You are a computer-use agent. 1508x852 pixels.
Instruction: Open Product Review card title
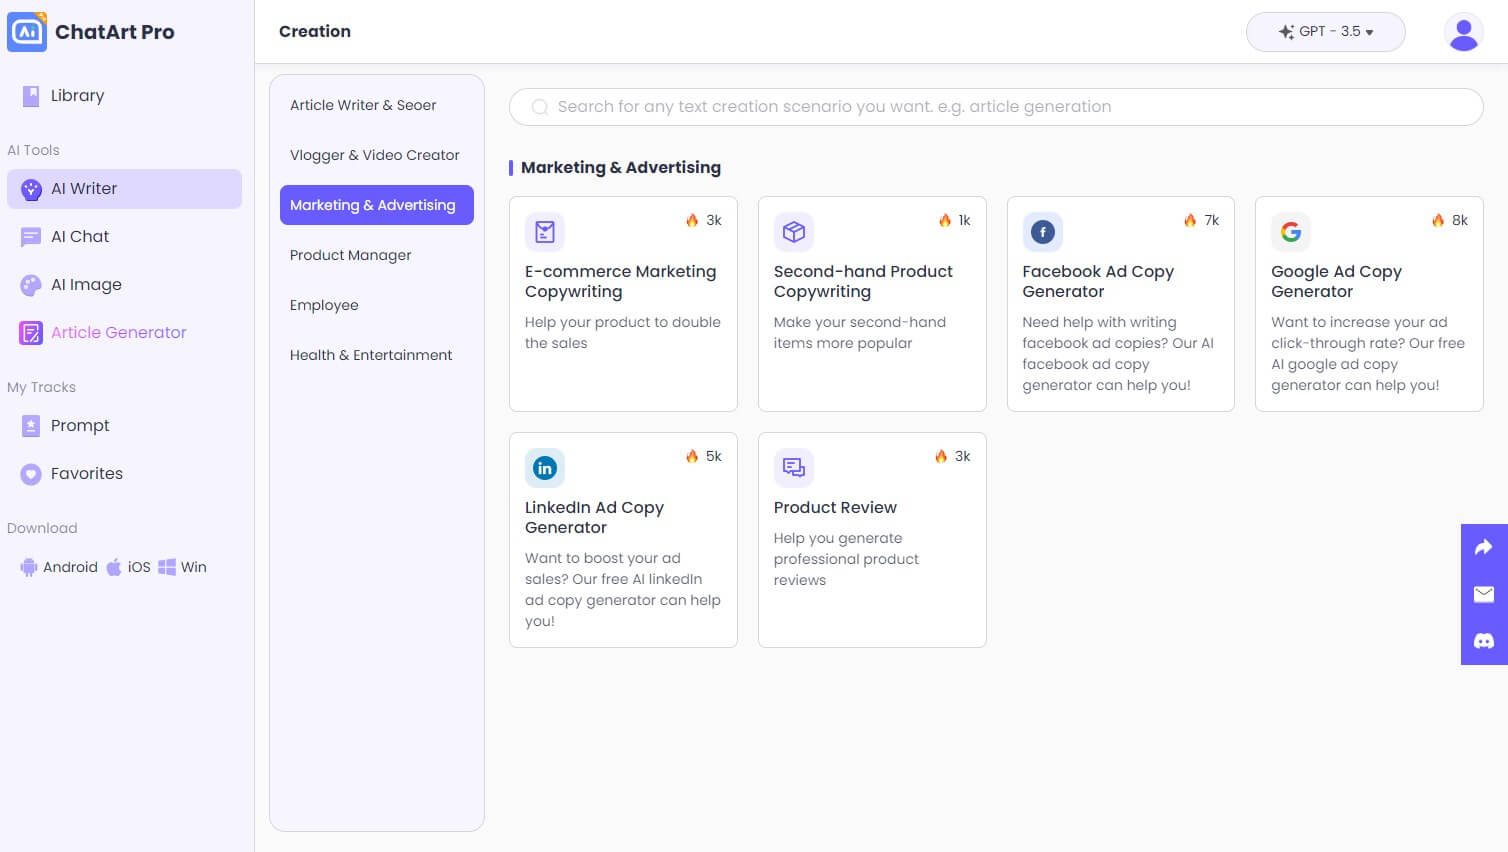point(835,508)
